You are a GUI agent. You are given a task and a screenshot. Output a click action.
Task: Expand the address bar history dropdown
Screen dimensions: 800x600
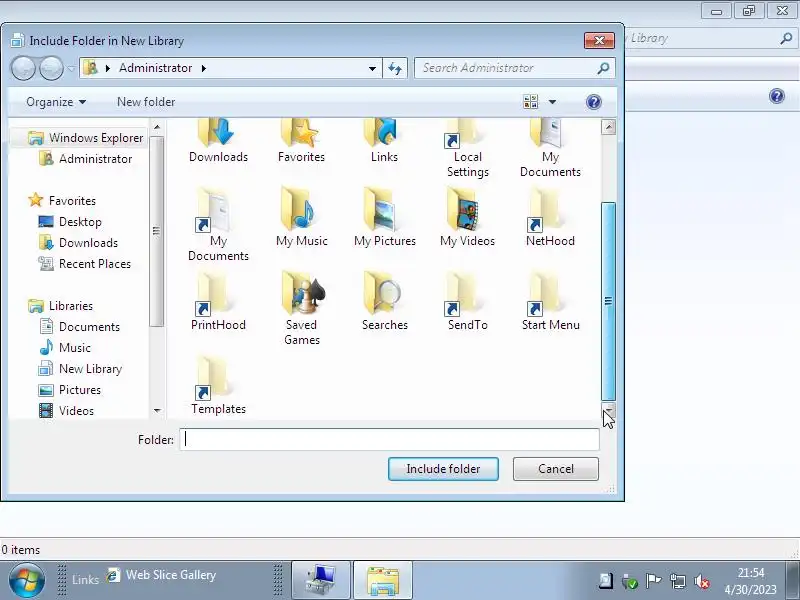point(372,68)
